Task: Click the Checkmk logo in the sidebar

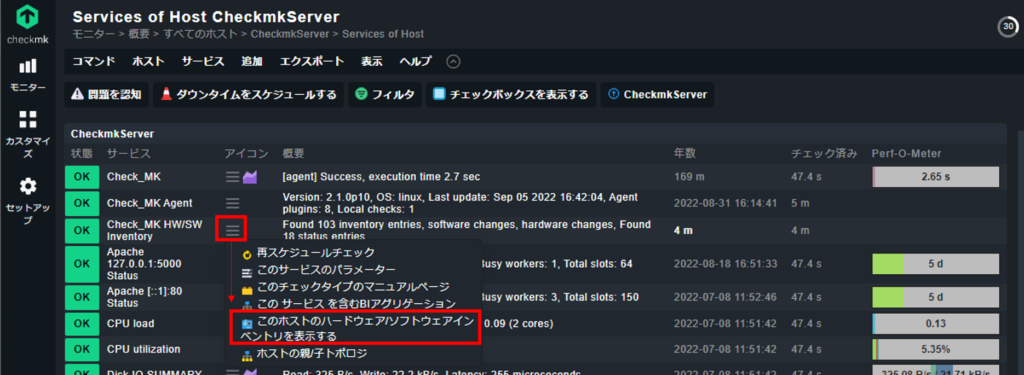Action: coord(27,25)
